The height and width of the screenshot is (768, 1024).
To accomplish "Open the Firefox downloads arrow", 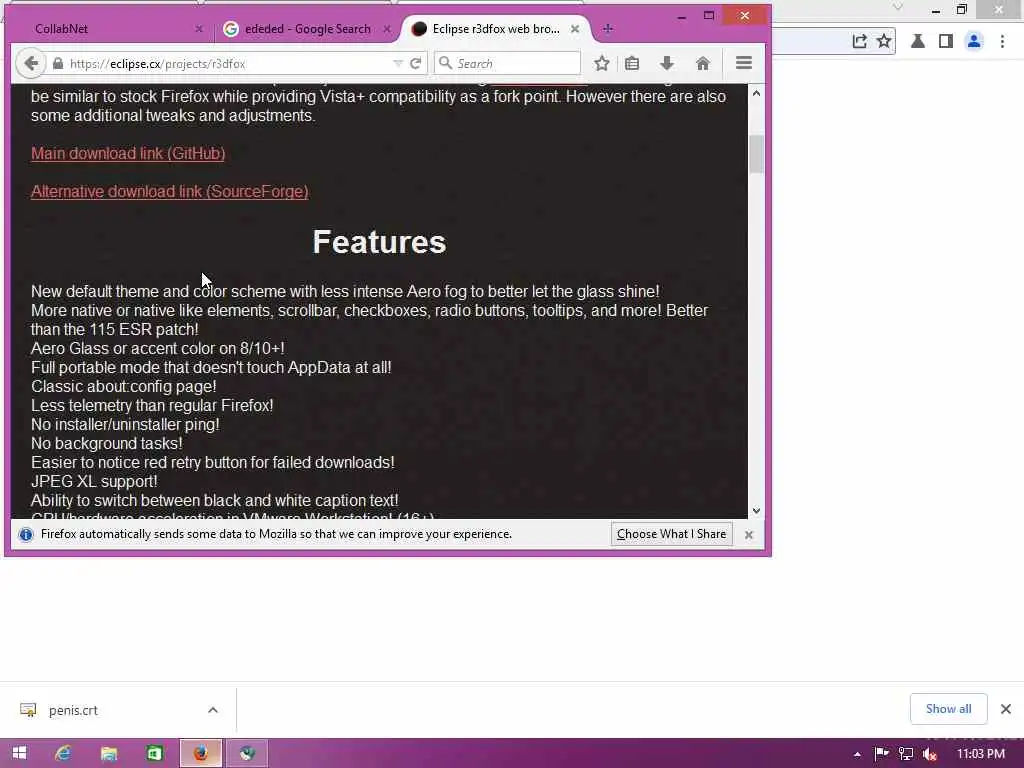I will pyautogui.click(x=667, y=63).
